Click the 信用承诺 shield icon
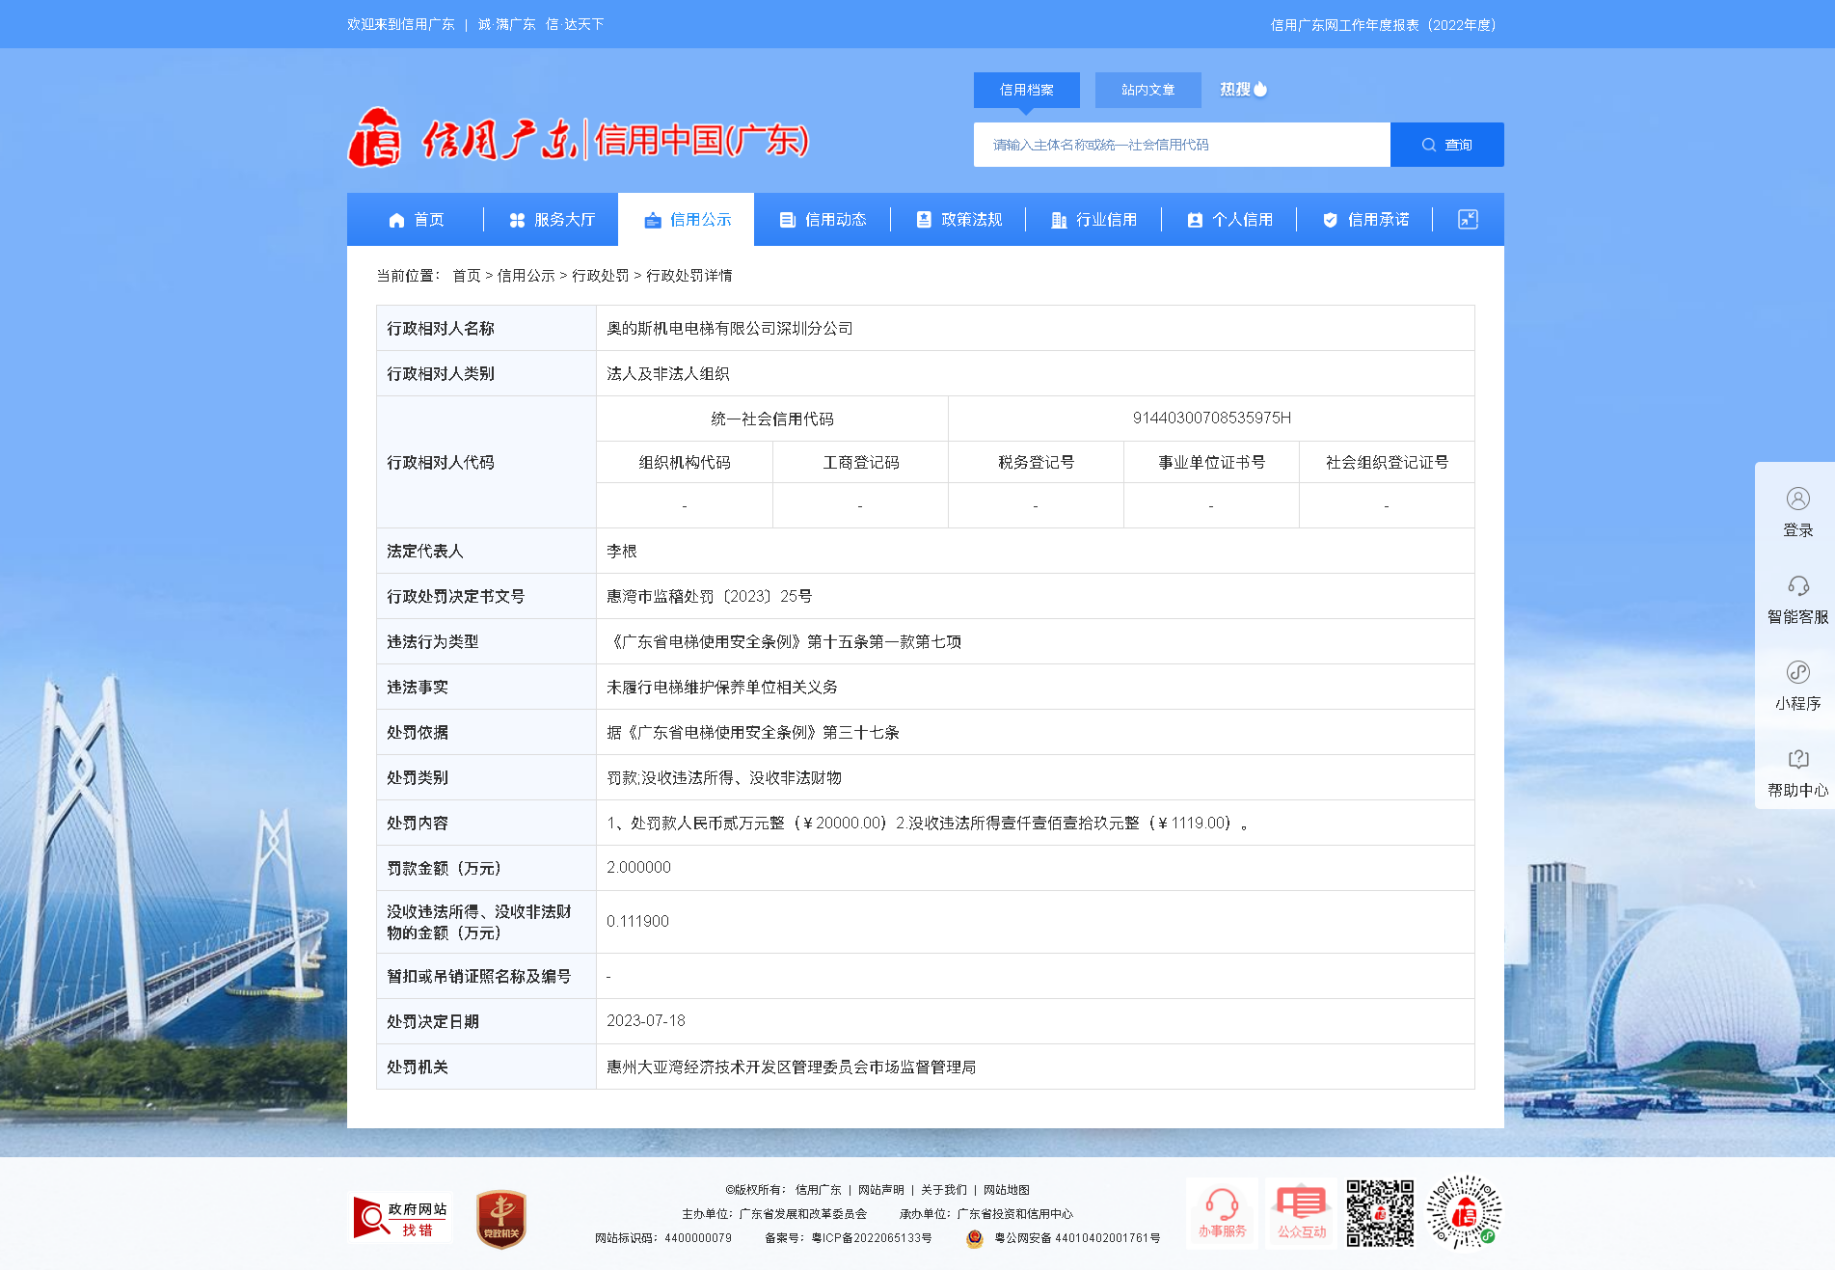Screen dimensions: 1835x1270 (1330, 220)
